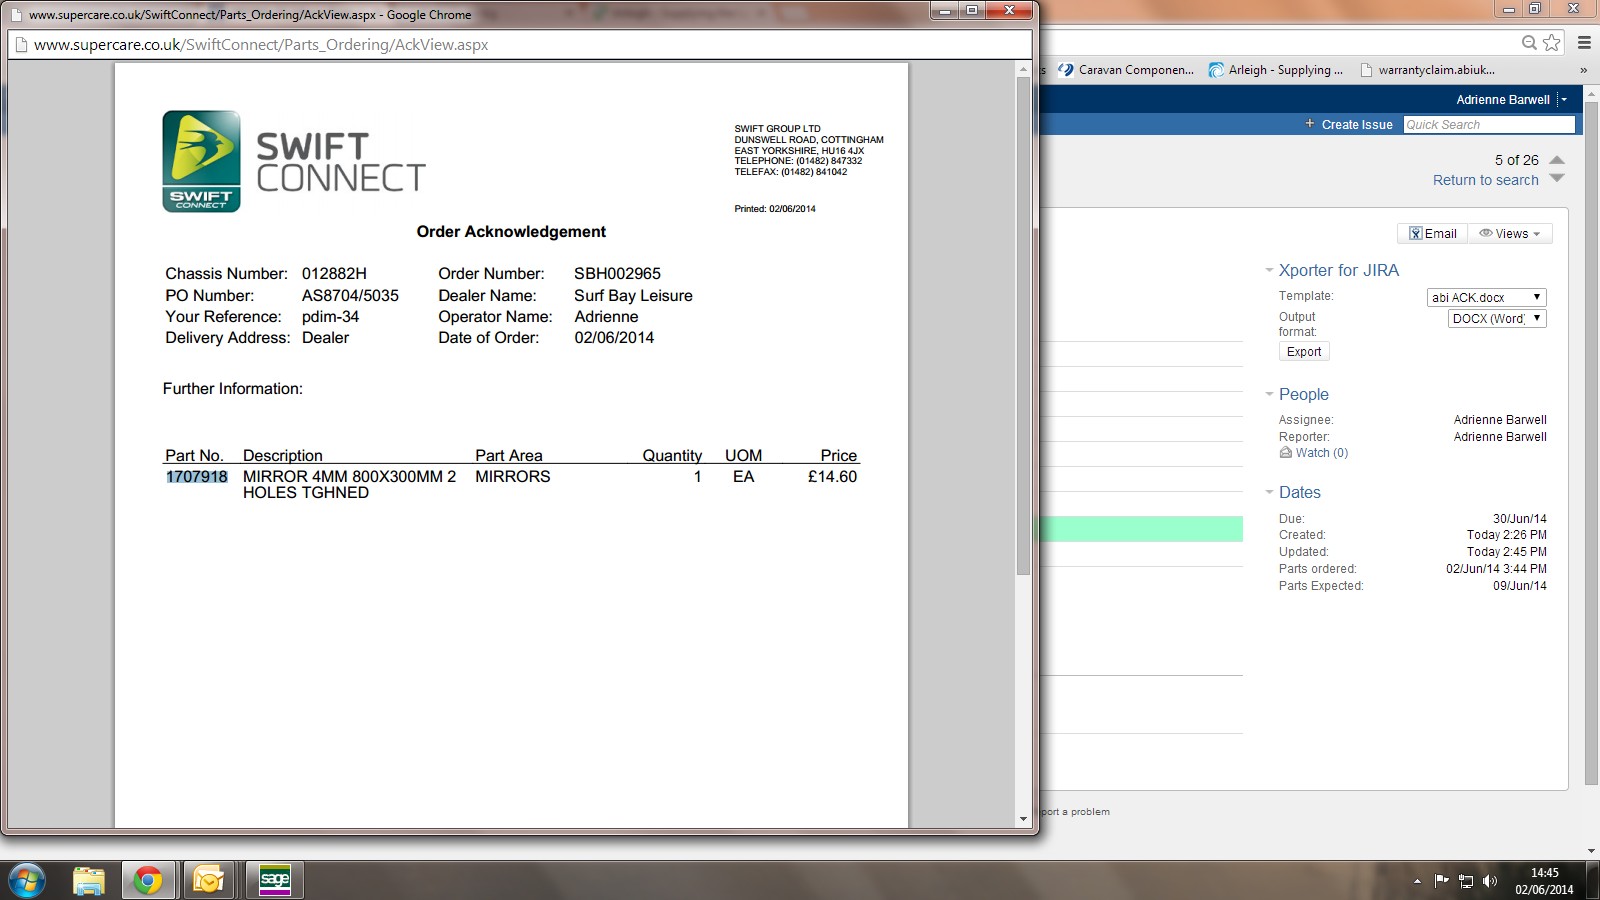Click the Export button

point(1304,352)
